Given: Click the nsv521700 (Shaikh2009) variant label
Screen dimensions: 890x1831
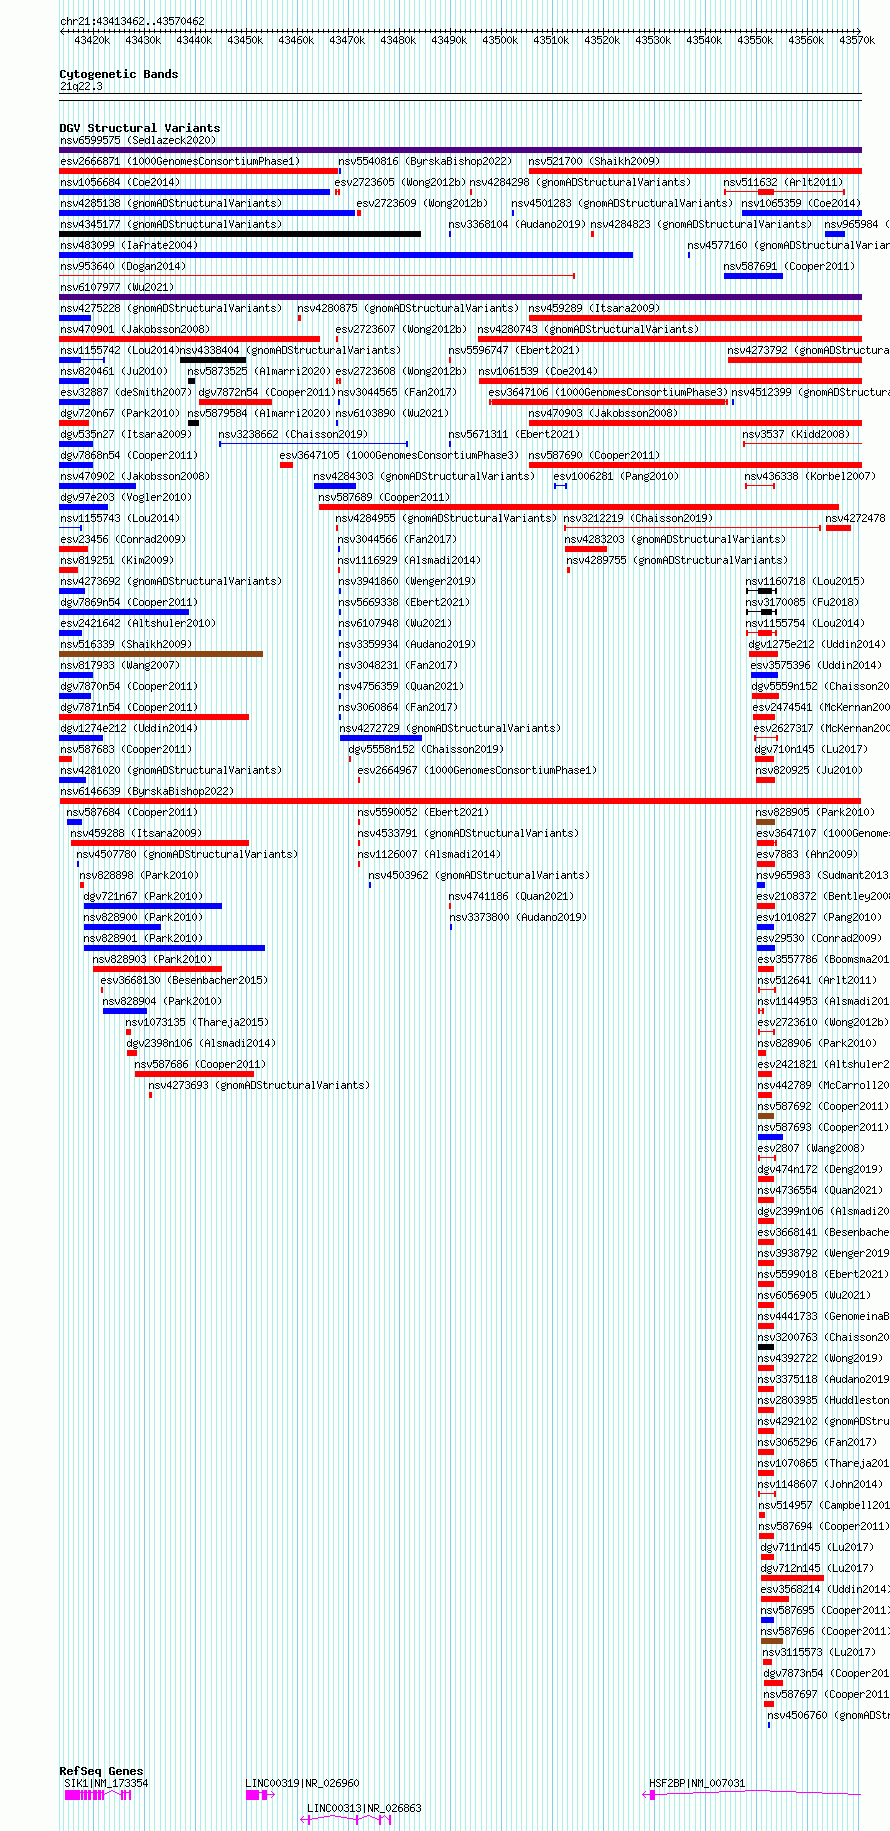Looking at the screenshot, I should tap(594, 162).
